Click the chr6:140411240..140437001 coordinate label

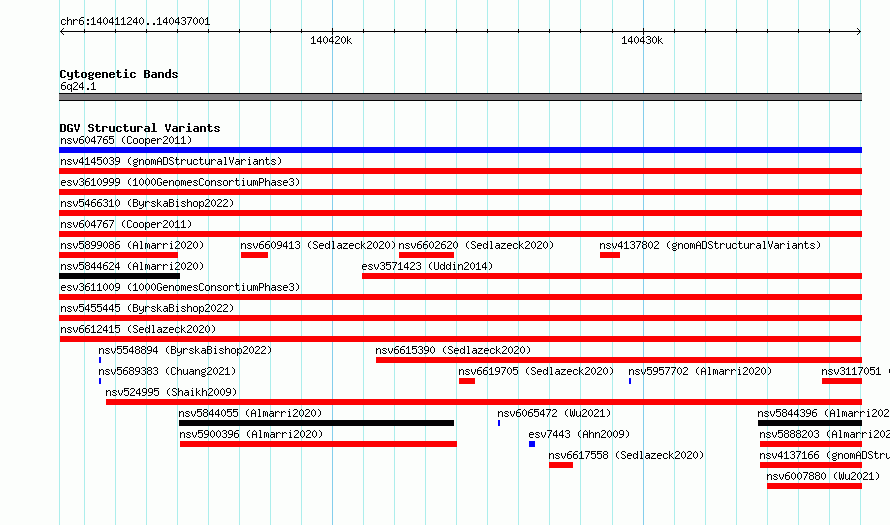tap(135, 22)
